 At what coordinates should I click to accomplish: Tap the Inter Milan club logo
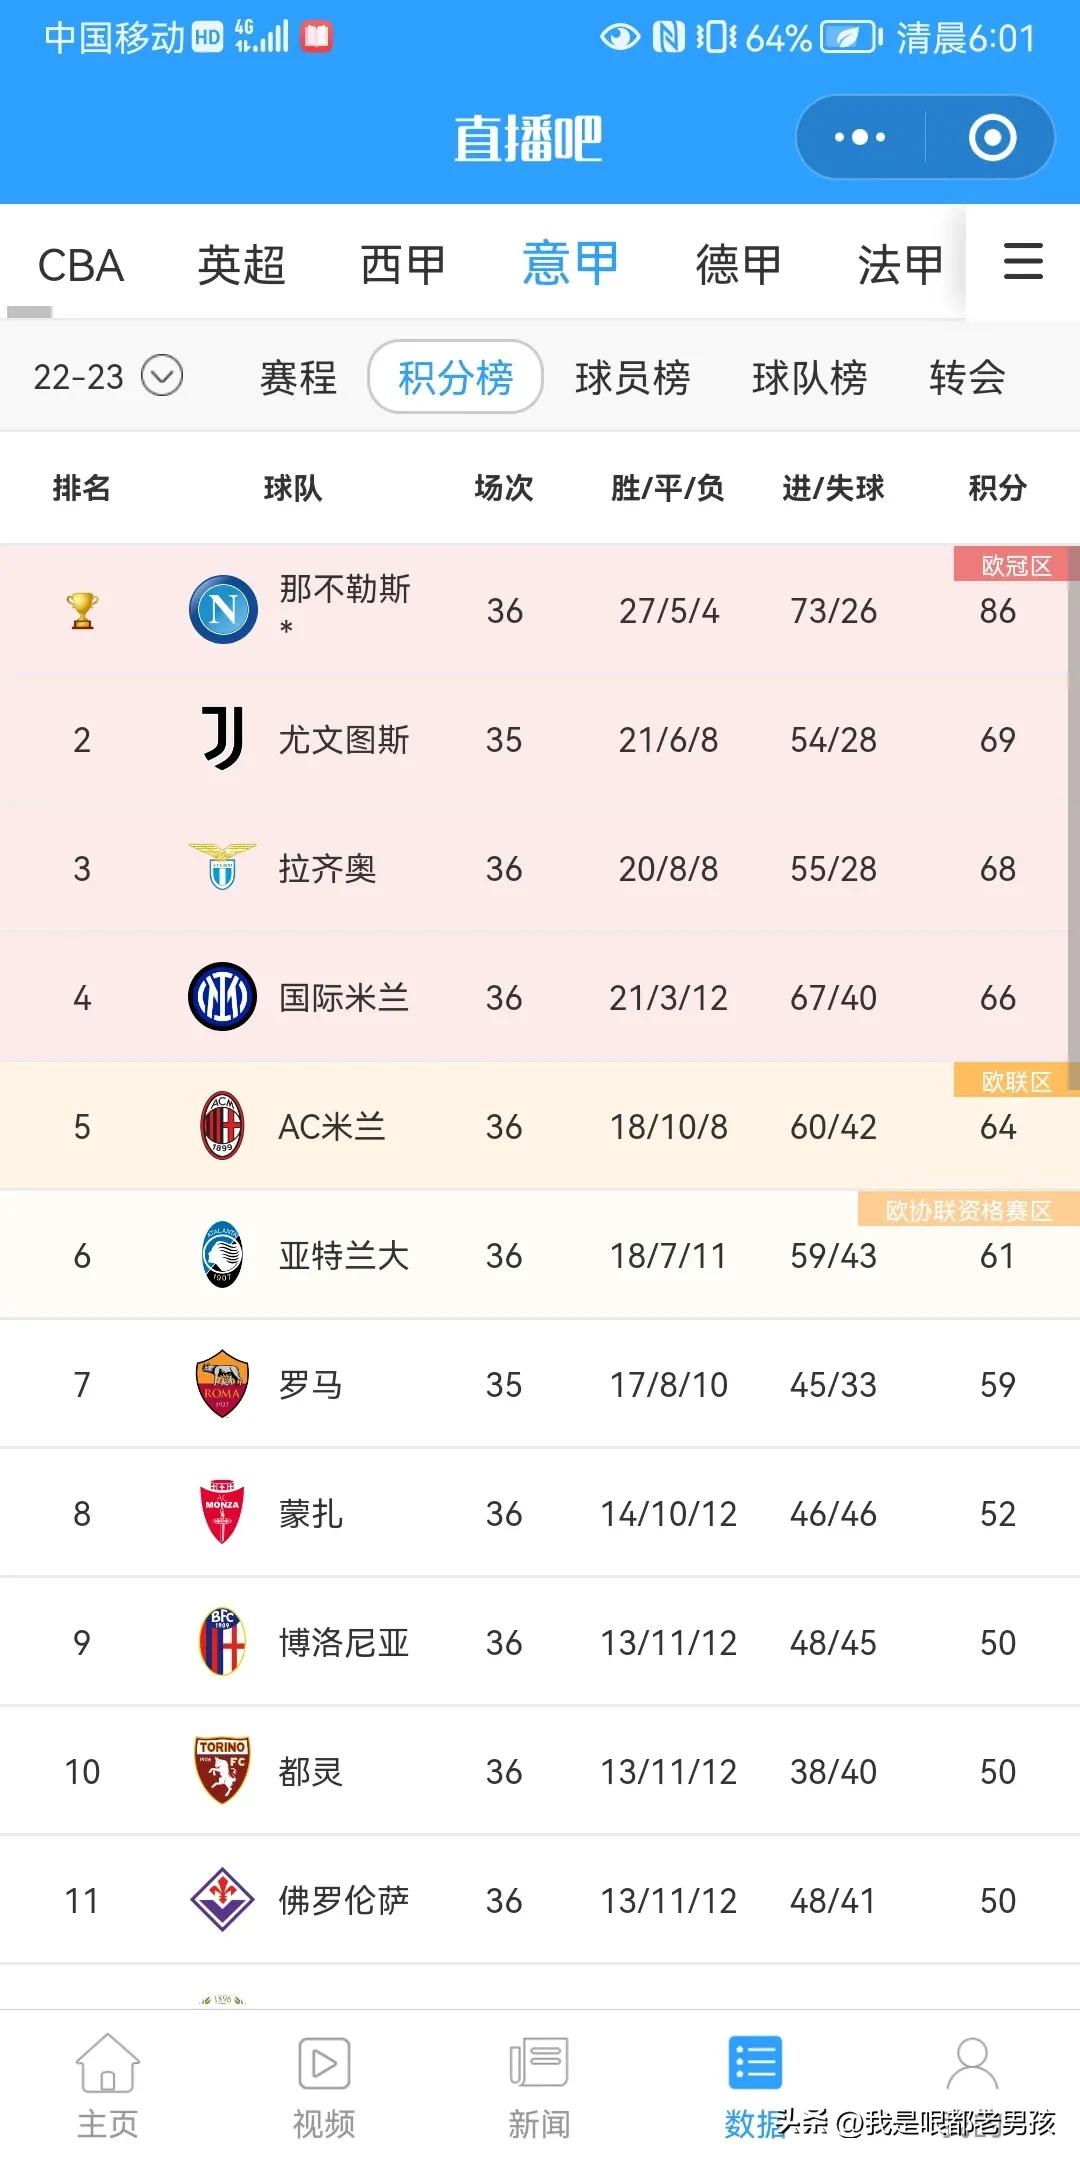click(x=223, y=997)
